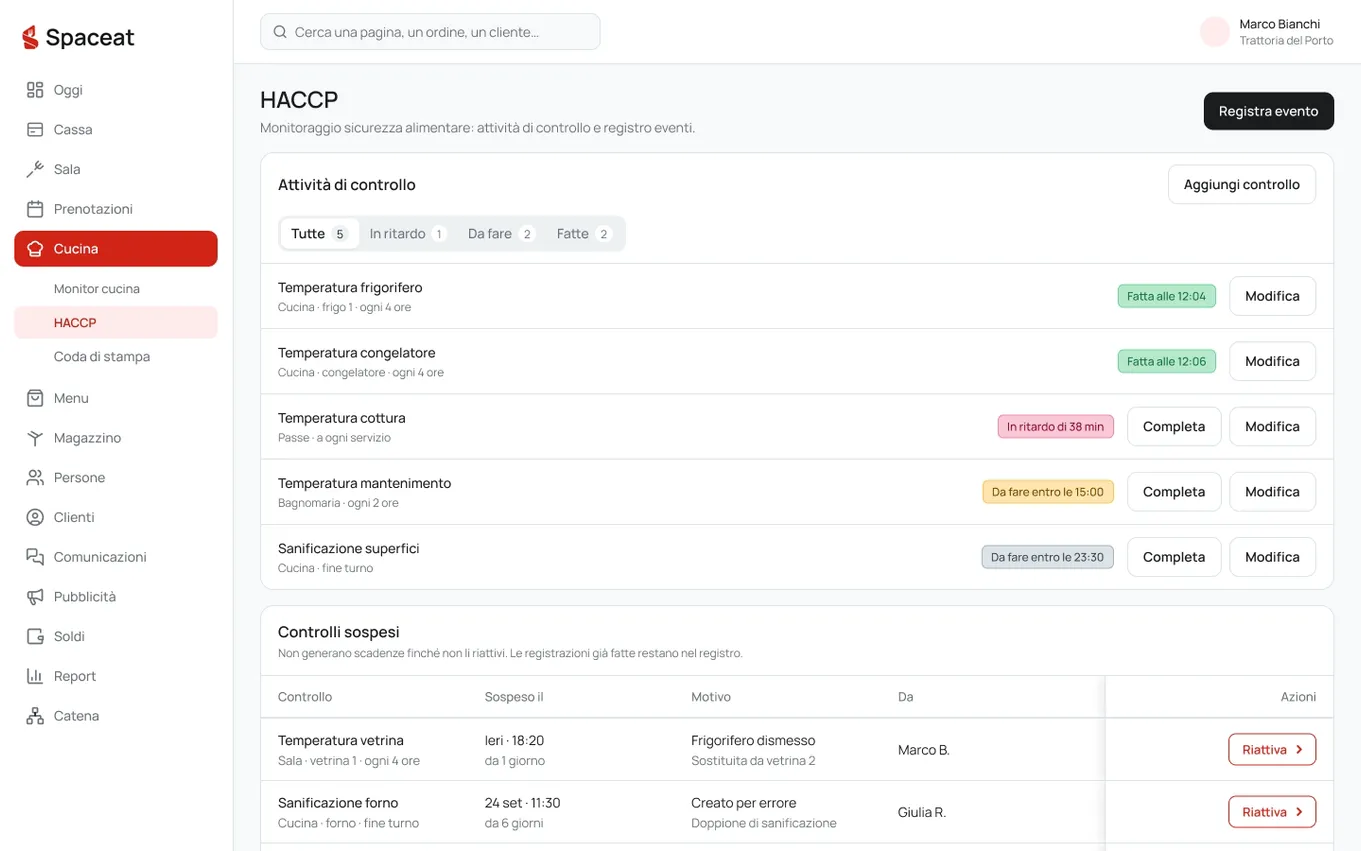This screenshot has width=1361, height=851.
Task: Click the Magazzino icon
Action: (35, 438)
